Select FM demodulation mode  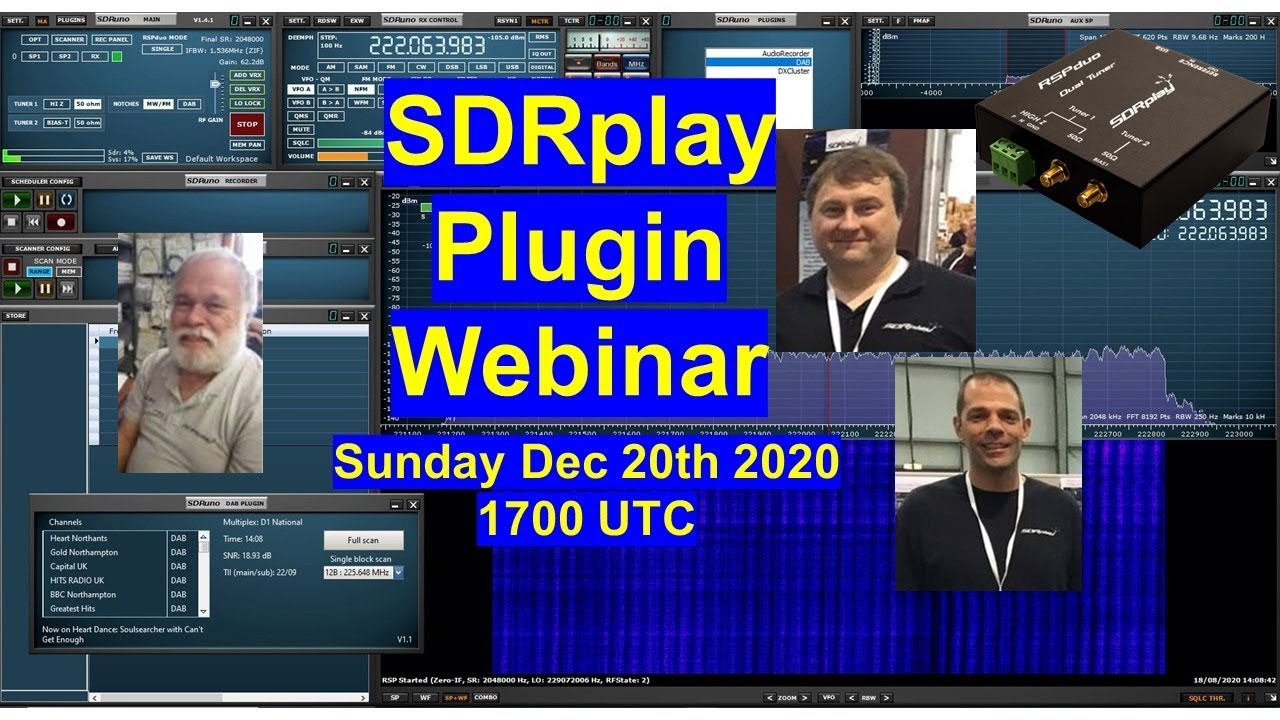[x=392, y=67]
